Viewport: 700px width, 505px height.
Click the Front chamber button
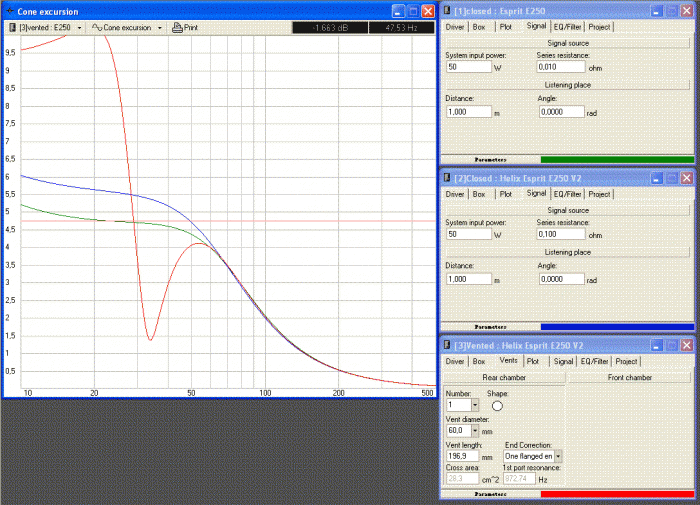(x=630, y=377)
